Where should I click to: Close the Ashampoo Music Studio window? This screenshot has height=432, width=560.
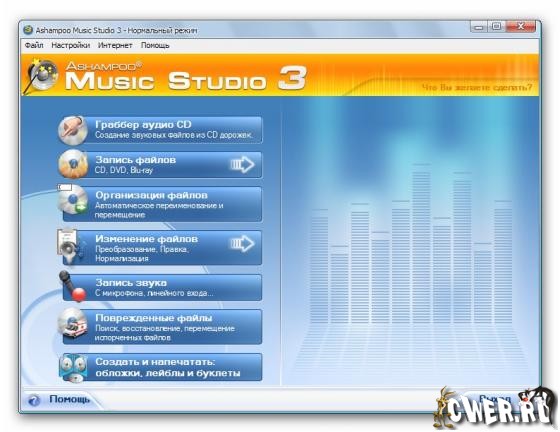click(520, 27)
